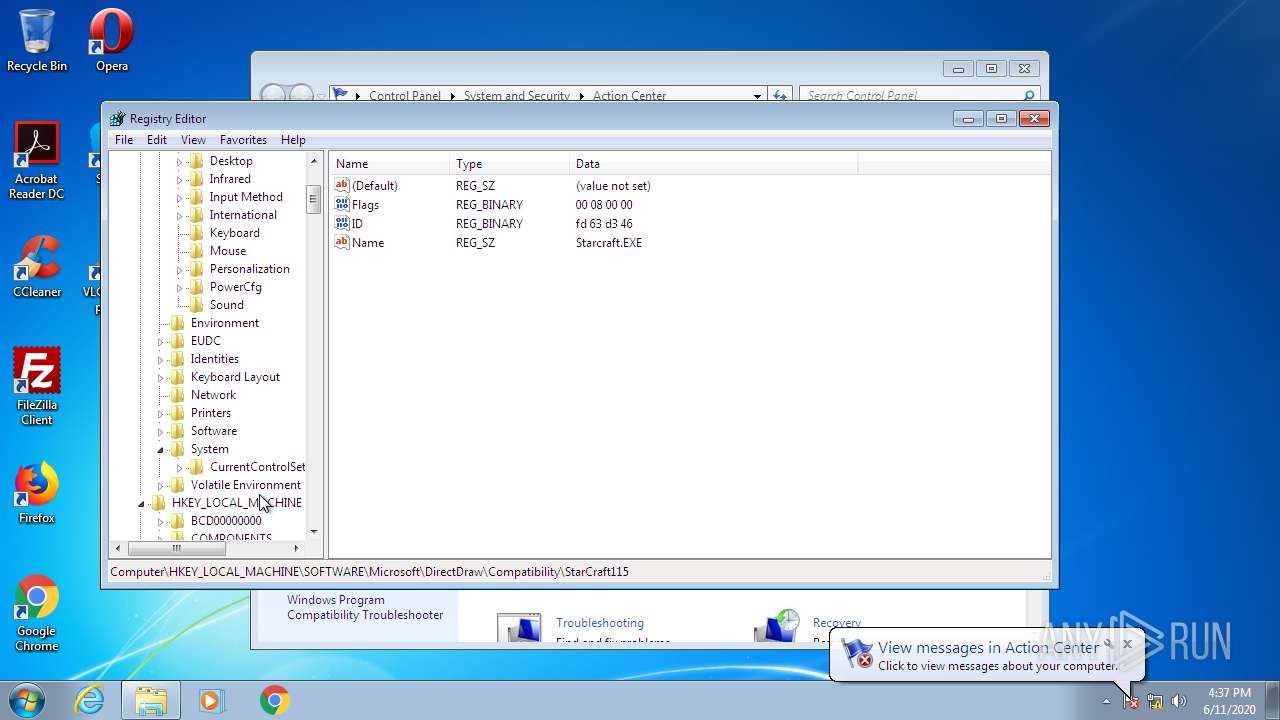Viewport: 1280px width, 720px height.
Task: Close the Action Center notification balloon
Action: 1127,644
